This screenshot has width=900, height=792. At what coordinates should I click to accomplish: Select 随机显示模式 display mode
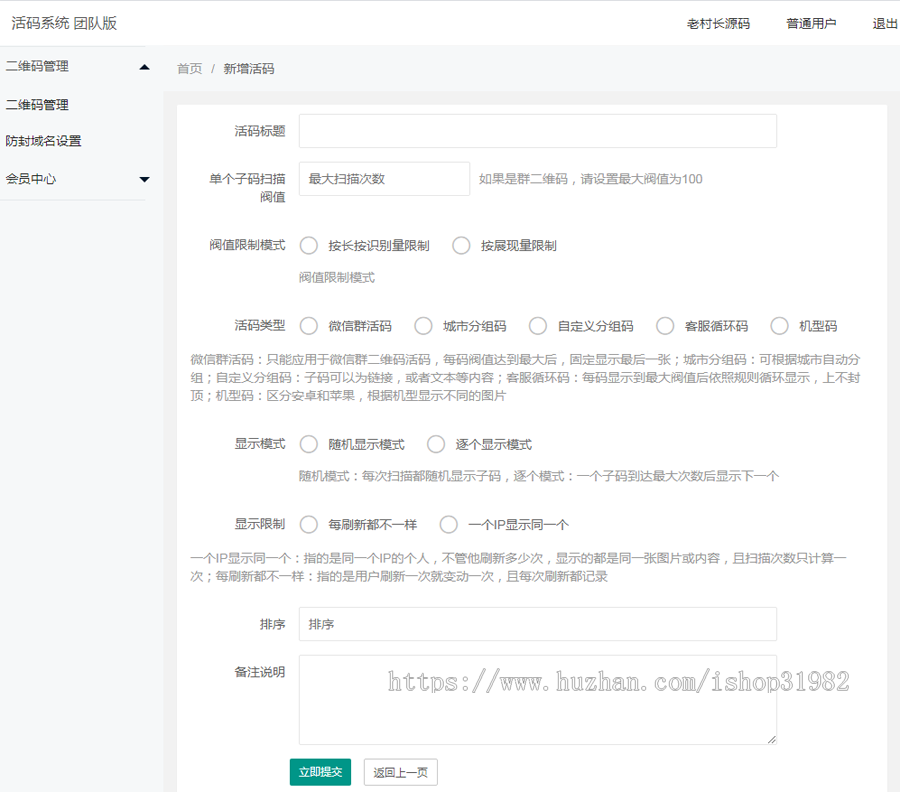click(309, 444)
